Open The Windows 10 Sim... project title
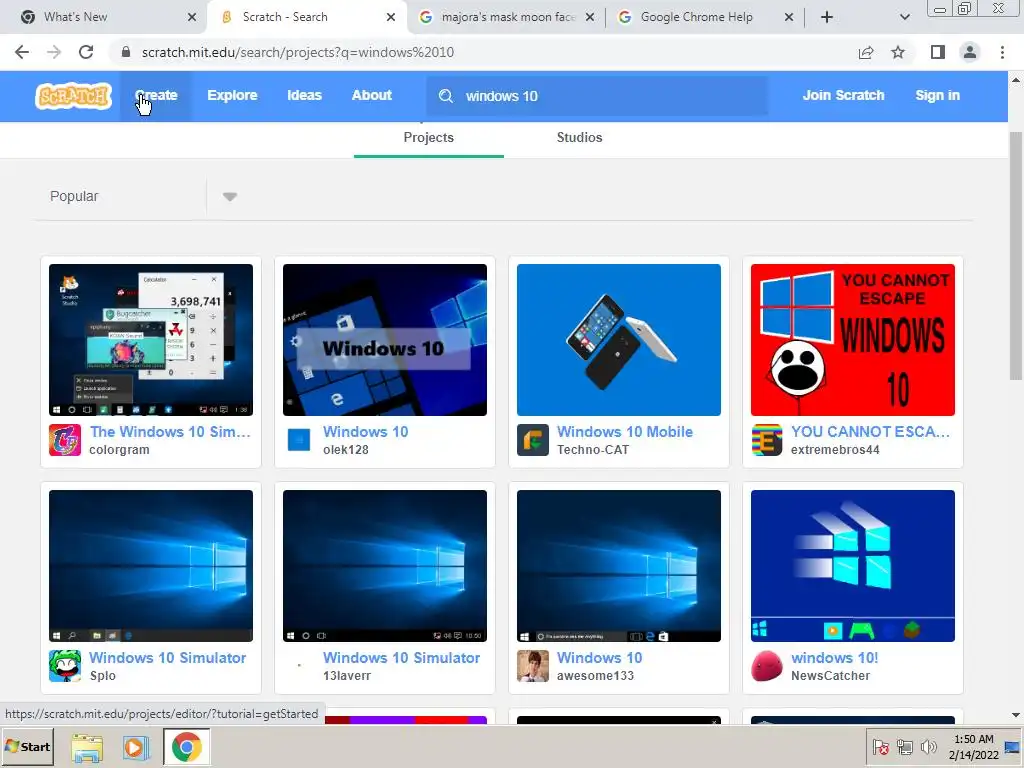 coord(170,432)
